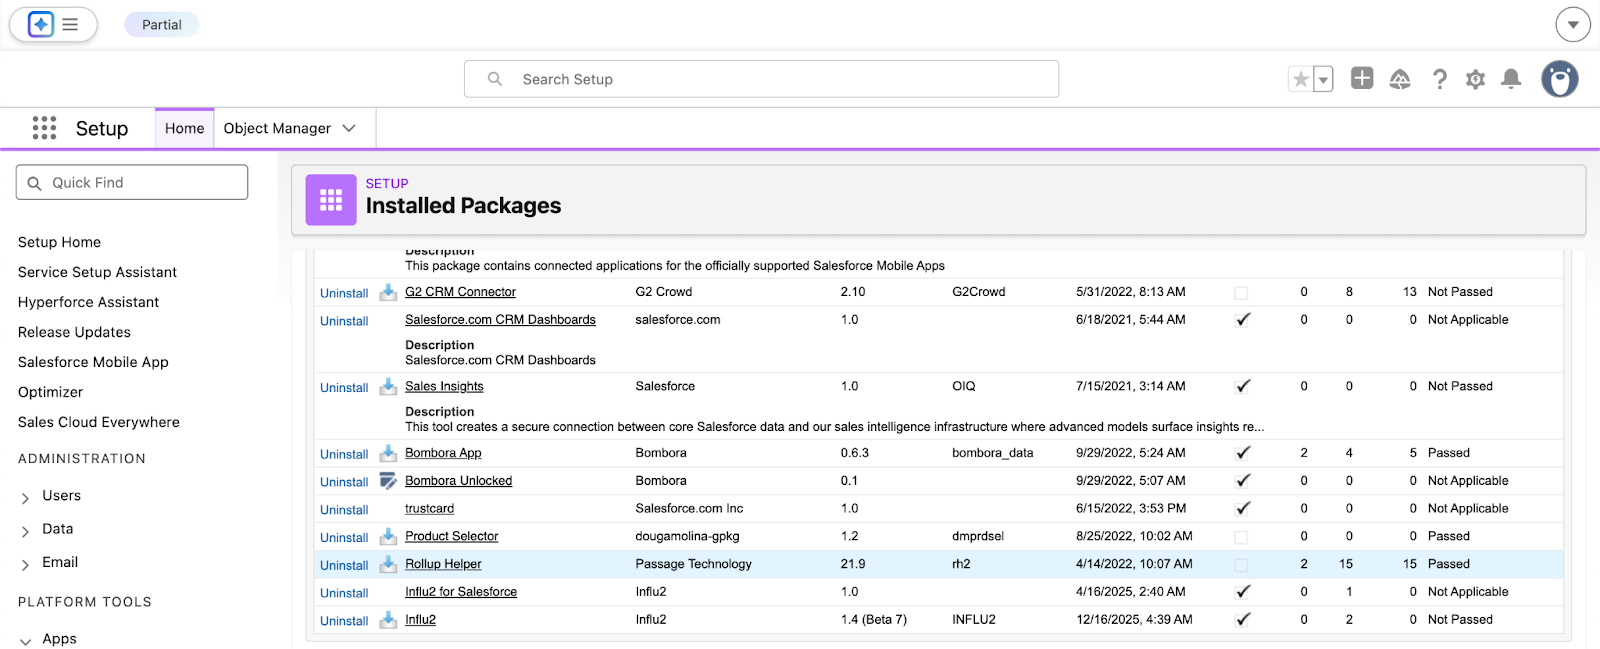Open Optimizer in the sidebar
Viewport: 1600px width, 649px height.
50,392
